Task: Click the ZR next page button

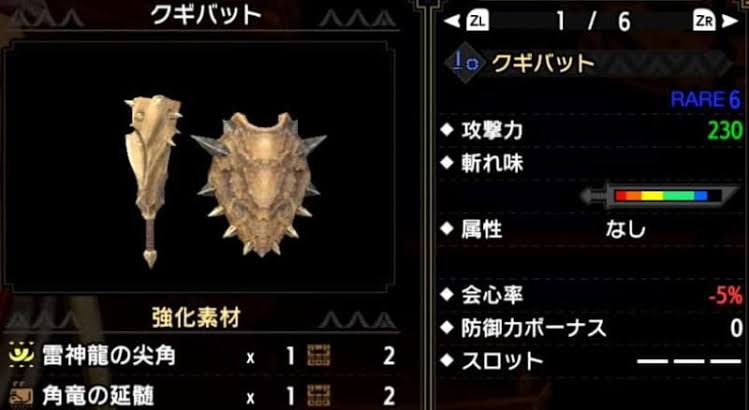Action: (x=704, y=21)
